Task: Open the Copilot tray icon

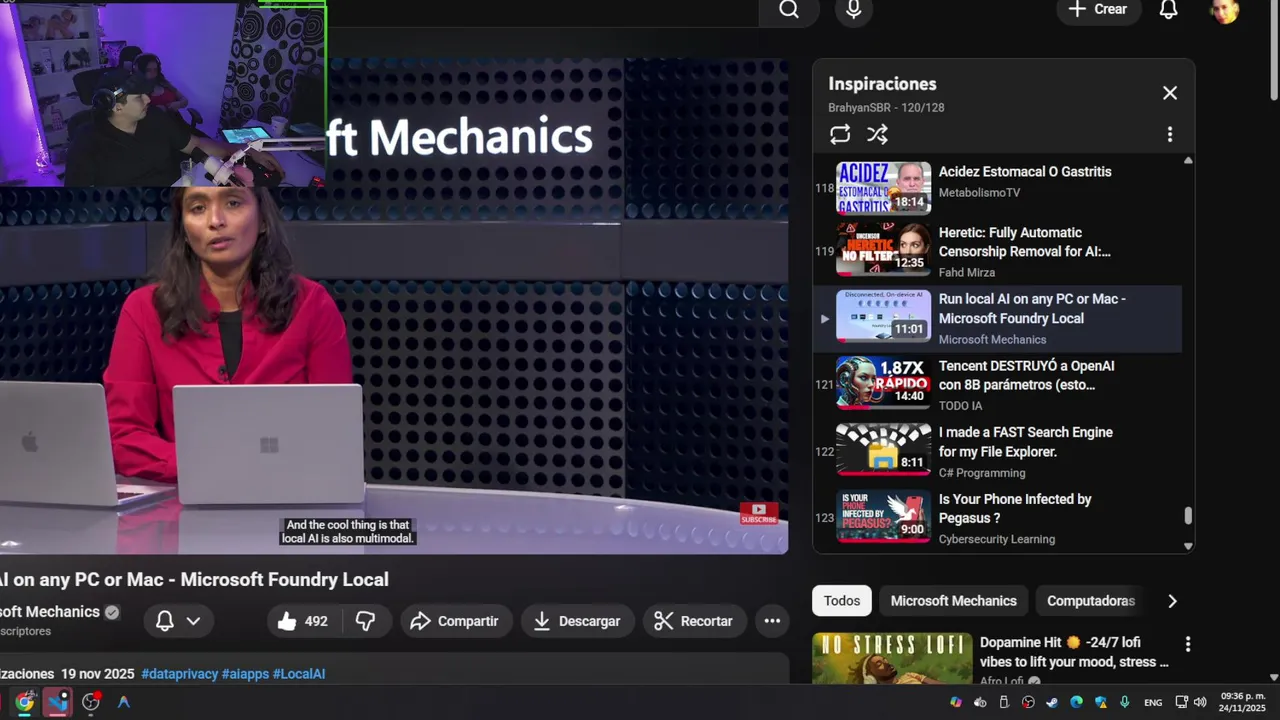Action: point(956,702)
